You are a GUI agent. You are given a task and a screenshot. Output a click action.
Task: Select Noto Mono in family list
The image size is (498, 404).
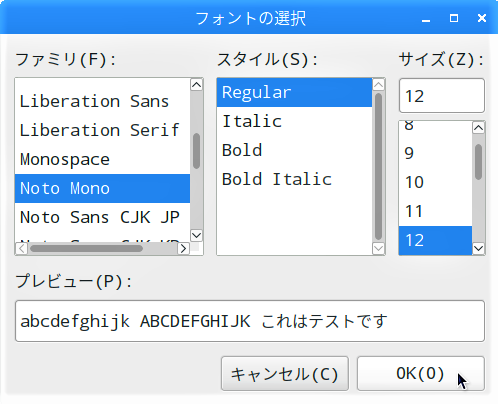click(102, 188)
